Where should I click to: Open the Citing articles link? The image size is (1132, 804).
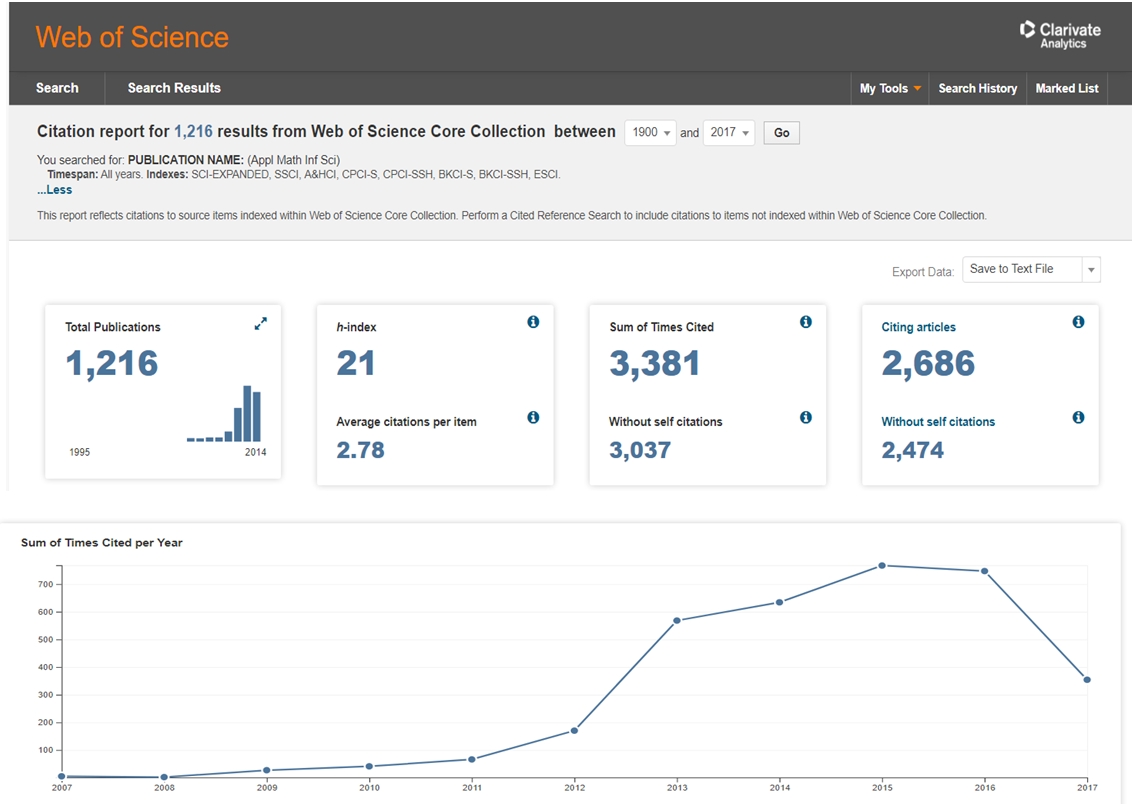coord(918,327)
